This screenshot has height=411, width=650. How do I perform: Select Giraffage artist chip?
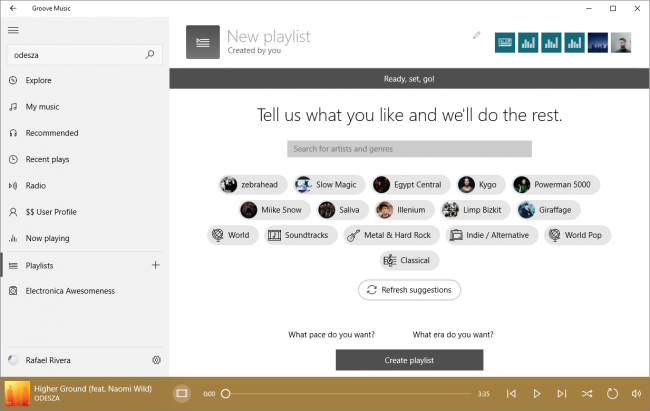pyautogui.click(x=548, y=210)
